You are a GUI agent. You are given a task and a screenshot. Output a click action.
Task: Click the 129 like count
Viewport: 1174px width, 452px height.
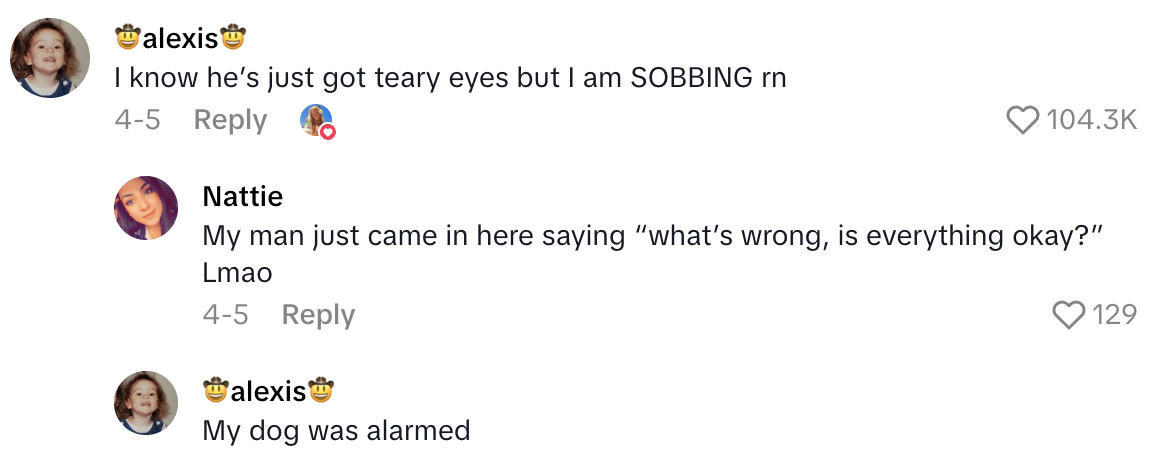[x=1114, y=315]
